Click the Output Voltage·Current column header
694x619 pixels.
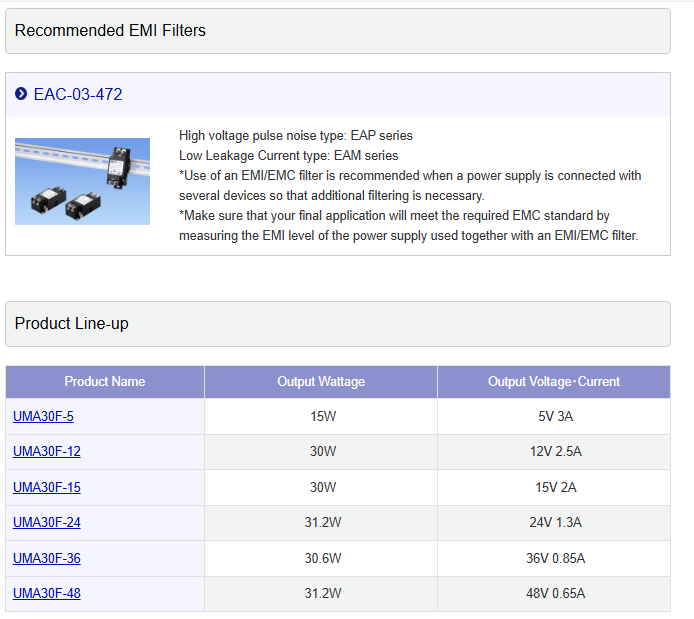pyautogui.click(x=553, y=382)
